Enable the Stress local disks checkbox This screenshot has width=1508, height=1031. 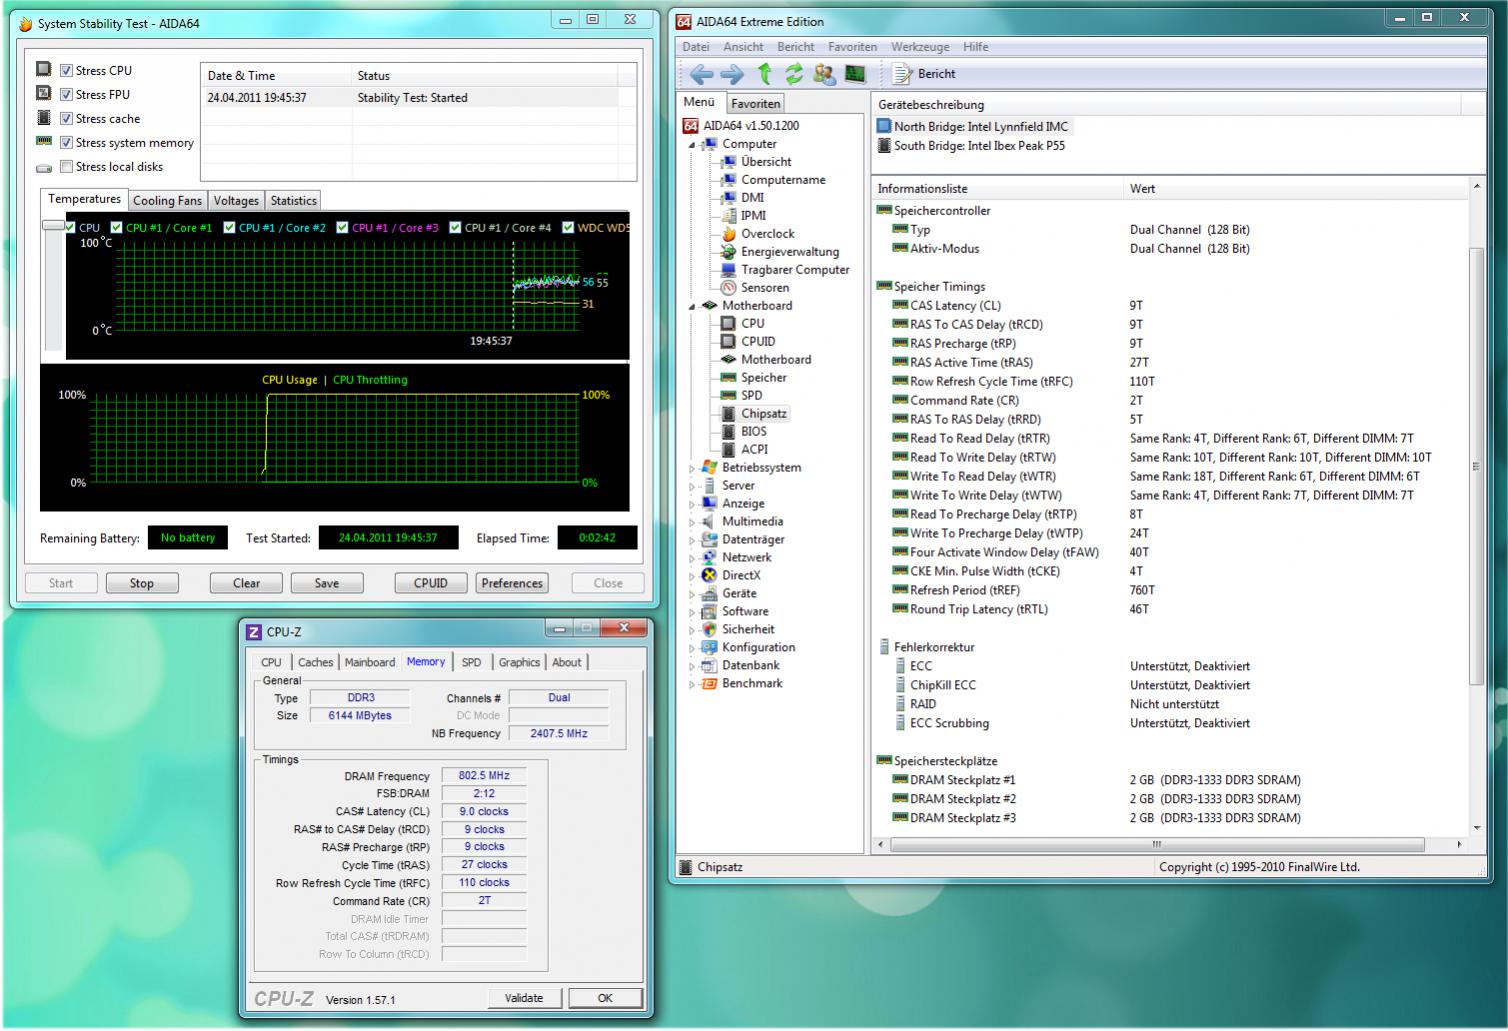66,167
